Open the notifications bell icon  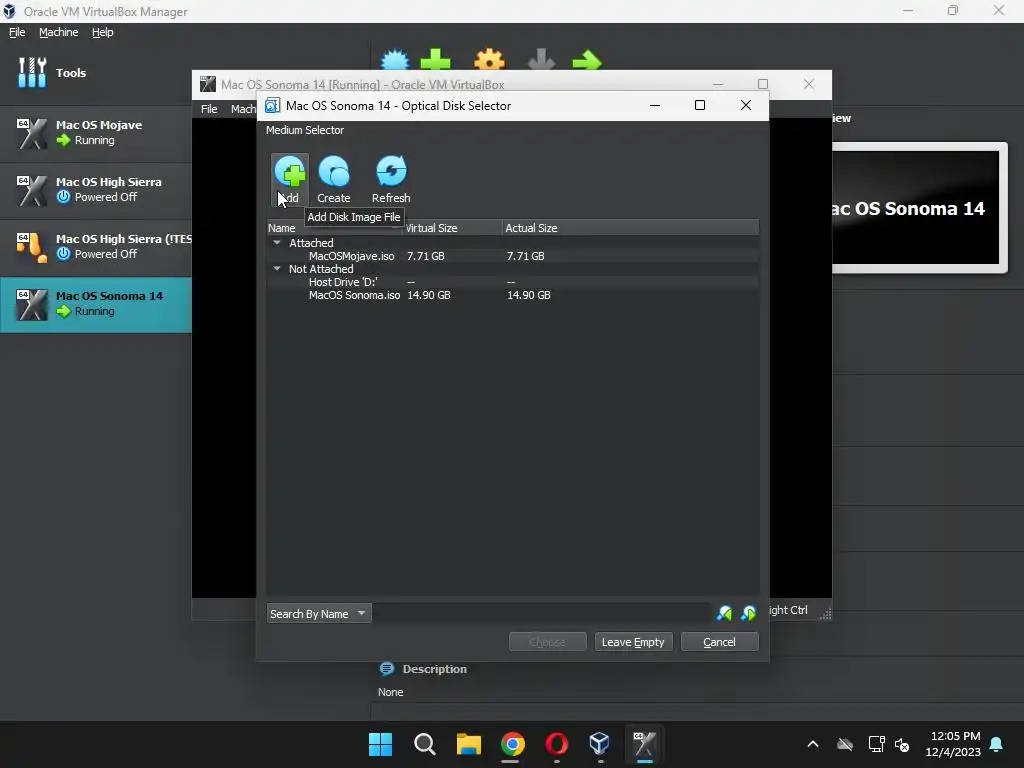tap(996, 744)
